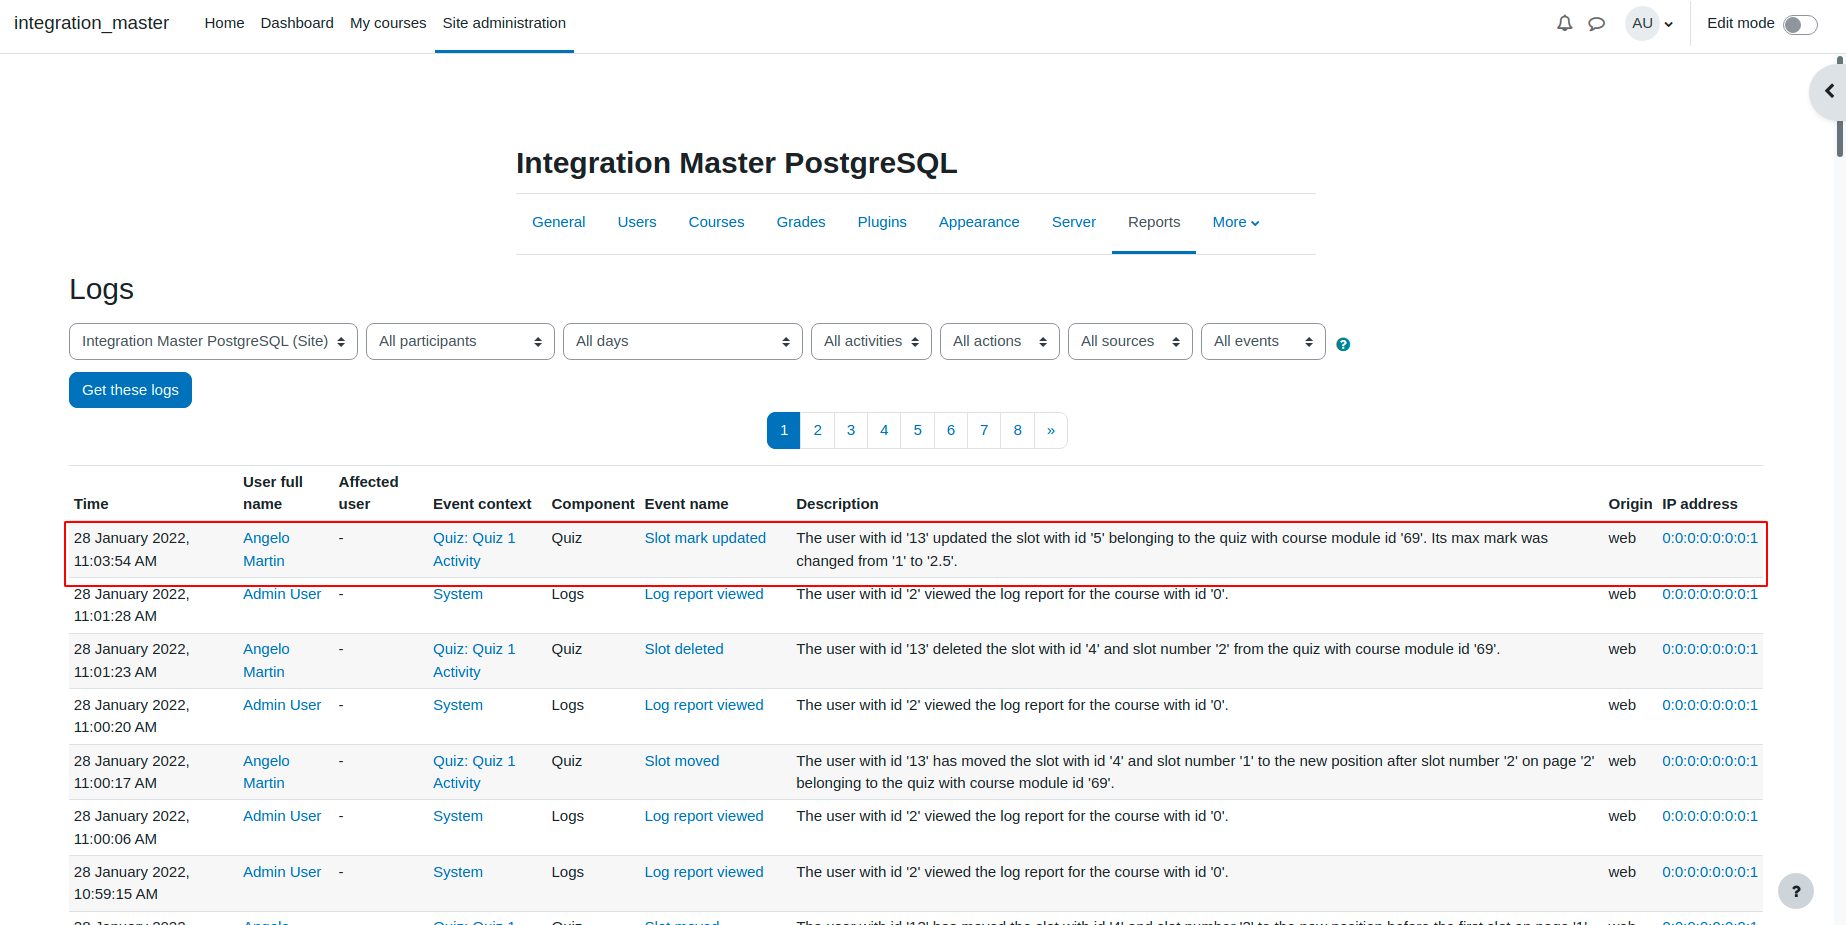Click the Logs page heading
1846x925 pixels.
pyautogui.click(x=101, y=289)
